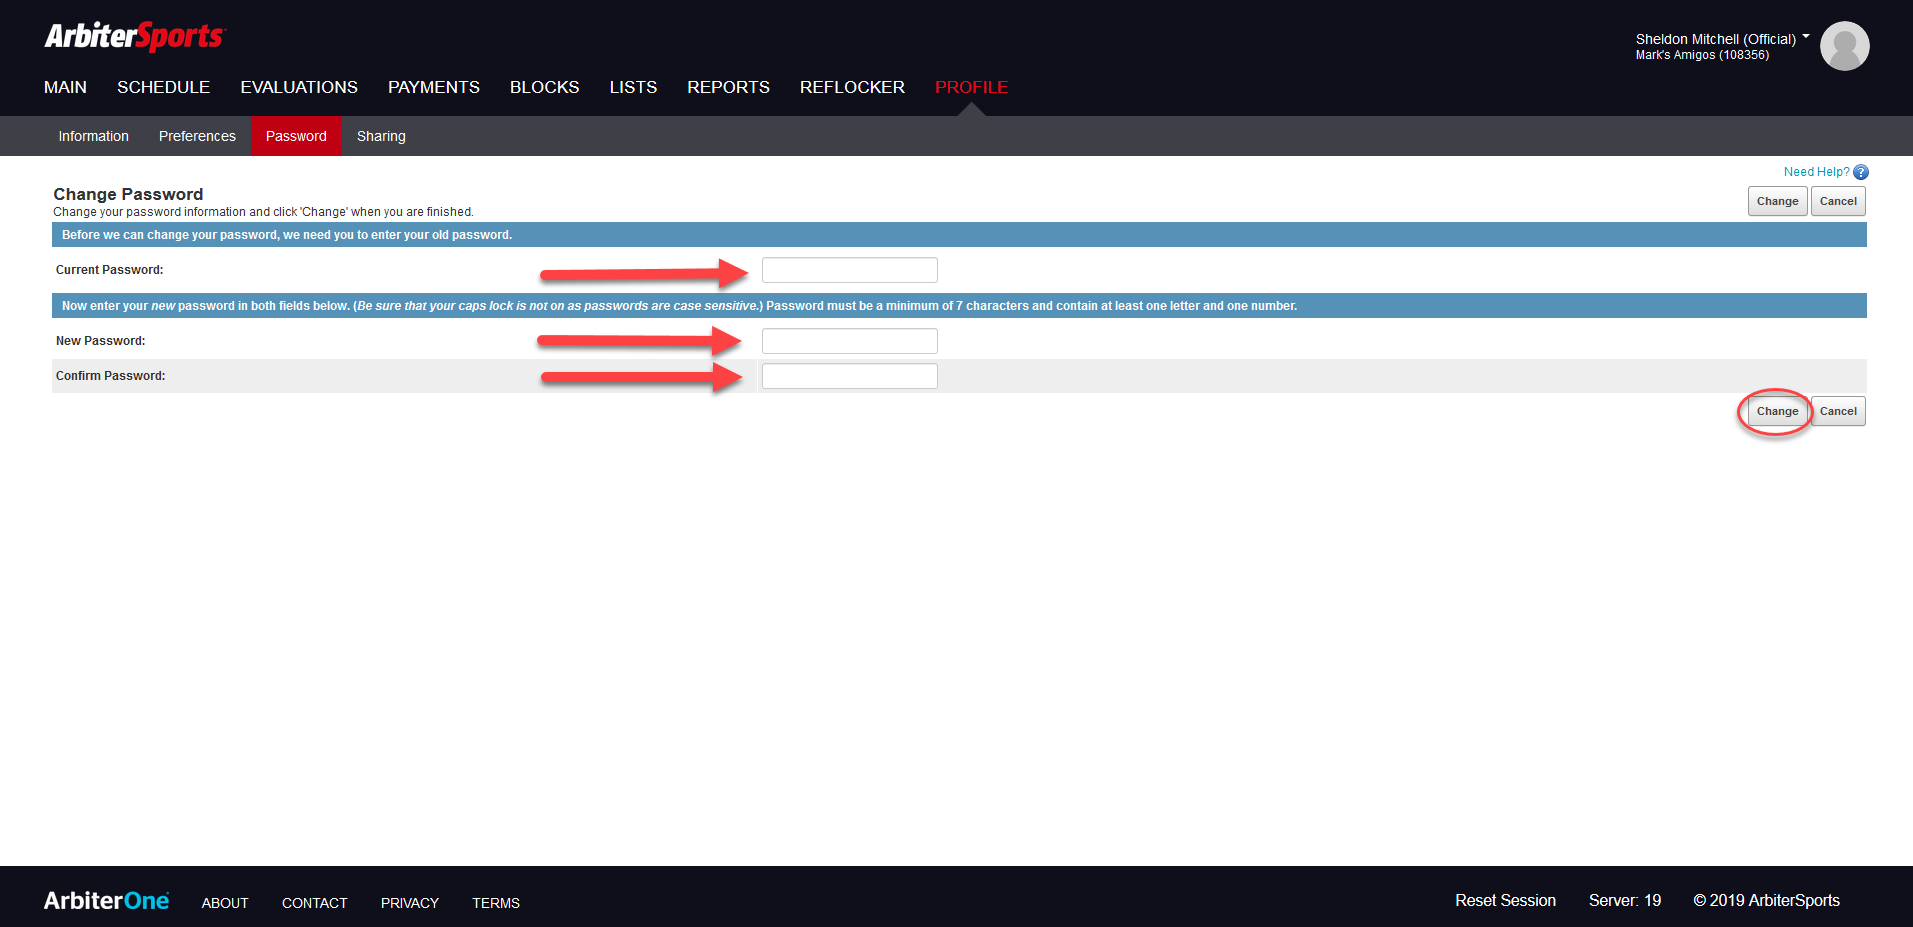
Task: Open the CONTACT footer link
Action: tap(315, 903)
